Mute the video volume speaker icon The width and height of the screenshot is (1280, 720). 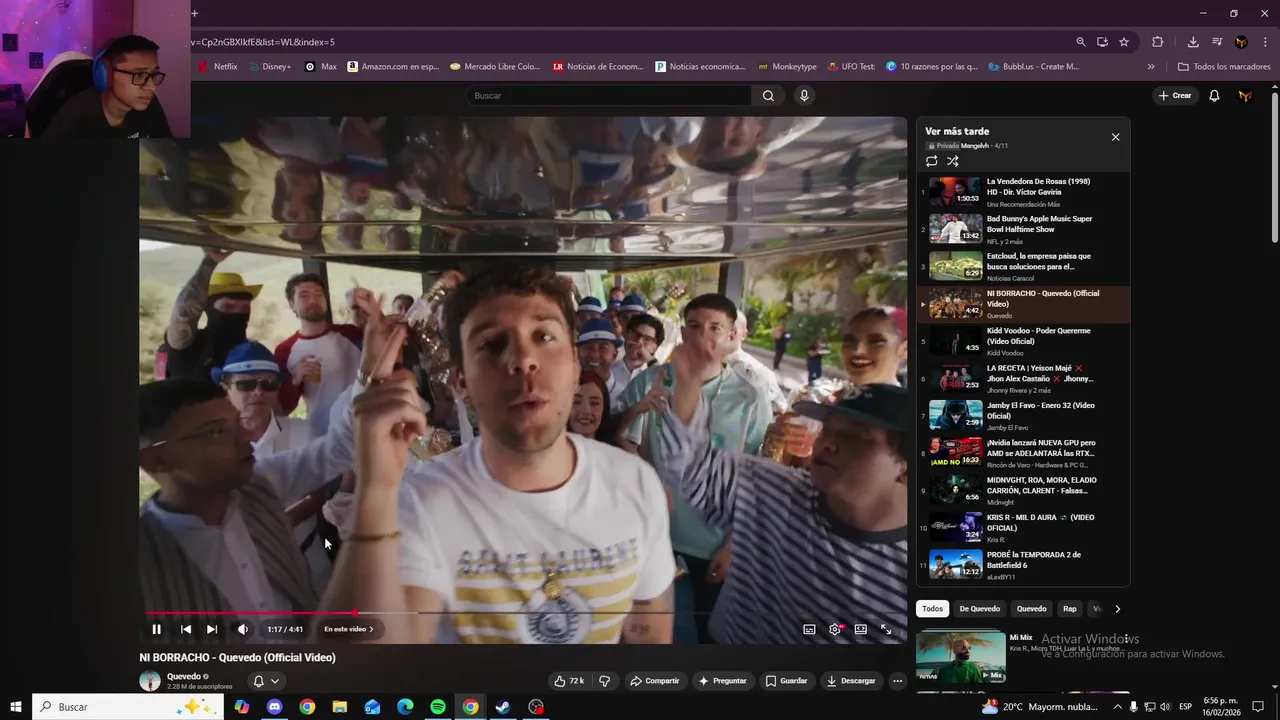[243, 629]
